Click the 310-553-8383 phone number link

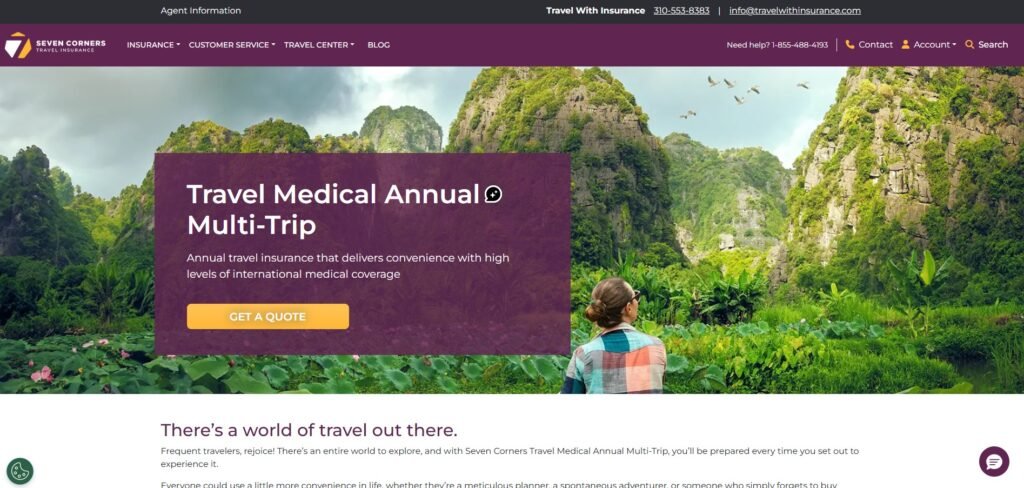(x=681, y=10)
